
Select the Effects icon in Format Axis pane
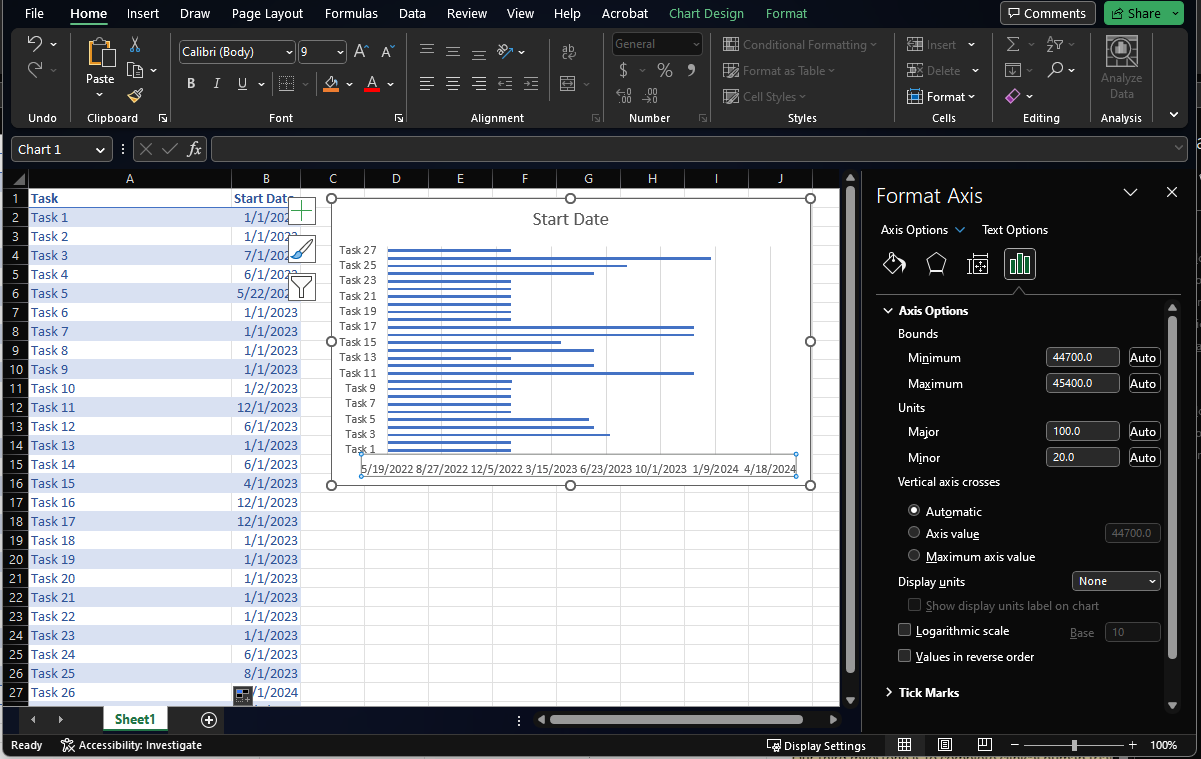tap(936, 264)
